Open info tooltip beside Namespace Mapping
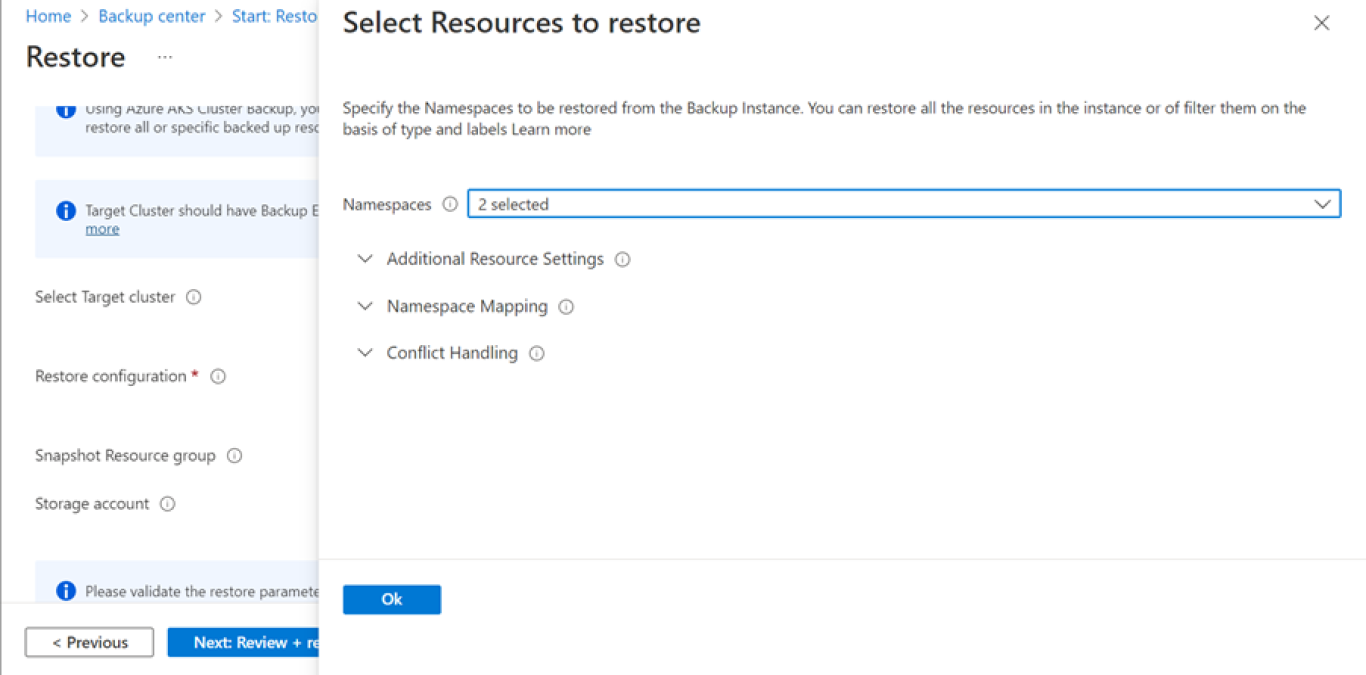Screen dimensions: 1366x675 (566, 306)
